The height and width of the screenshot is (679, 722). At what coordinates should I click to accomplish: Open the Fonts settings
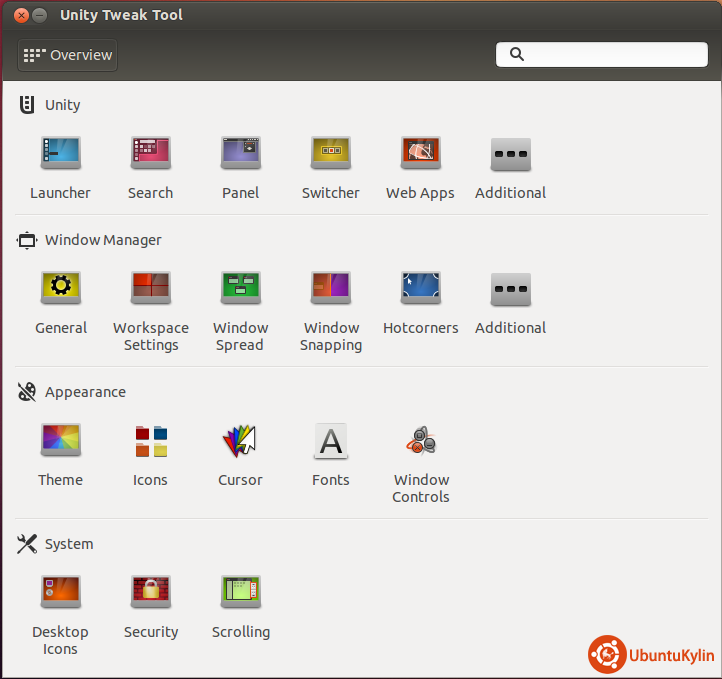tap(330, 441)
